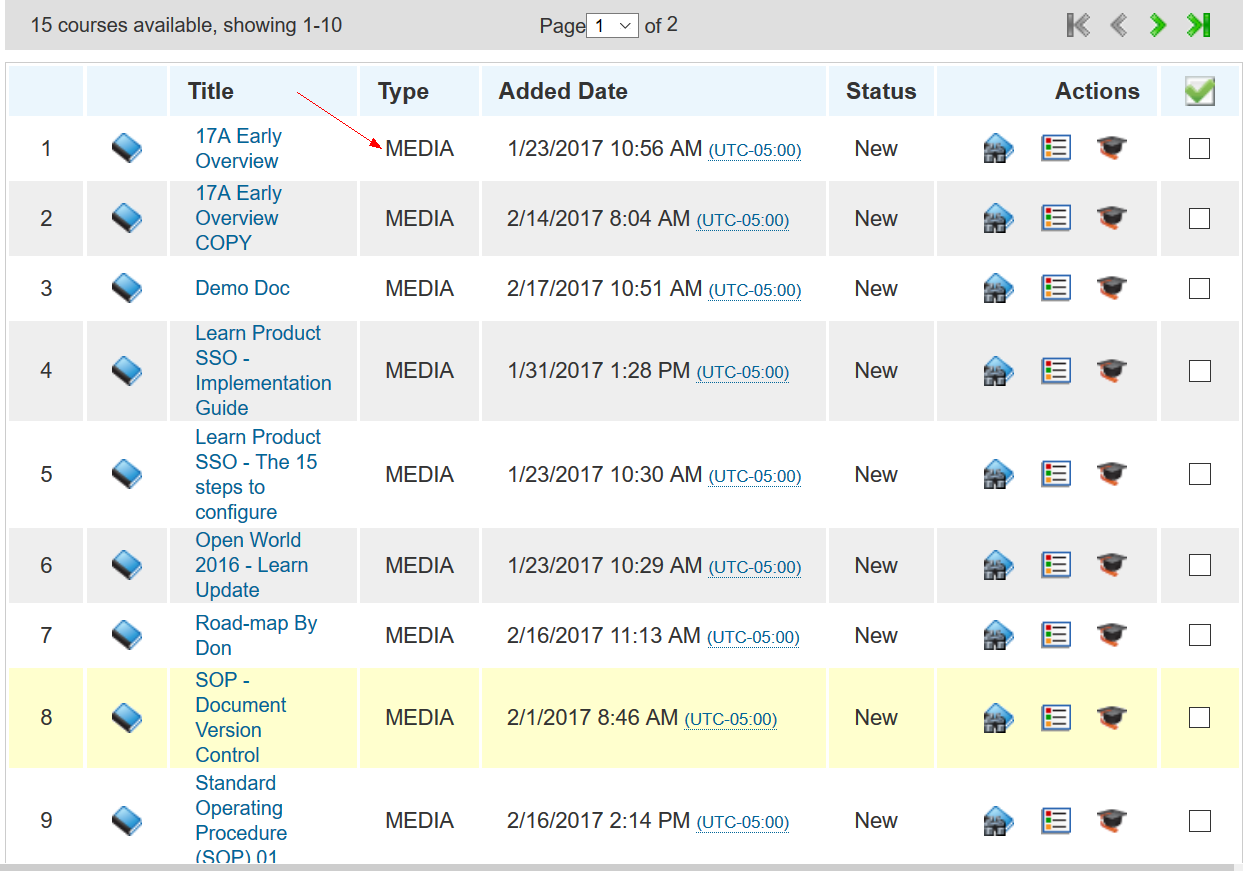Click the colored list icon in row 1
Viewport: 1243px width, 871px height.
1056,148
